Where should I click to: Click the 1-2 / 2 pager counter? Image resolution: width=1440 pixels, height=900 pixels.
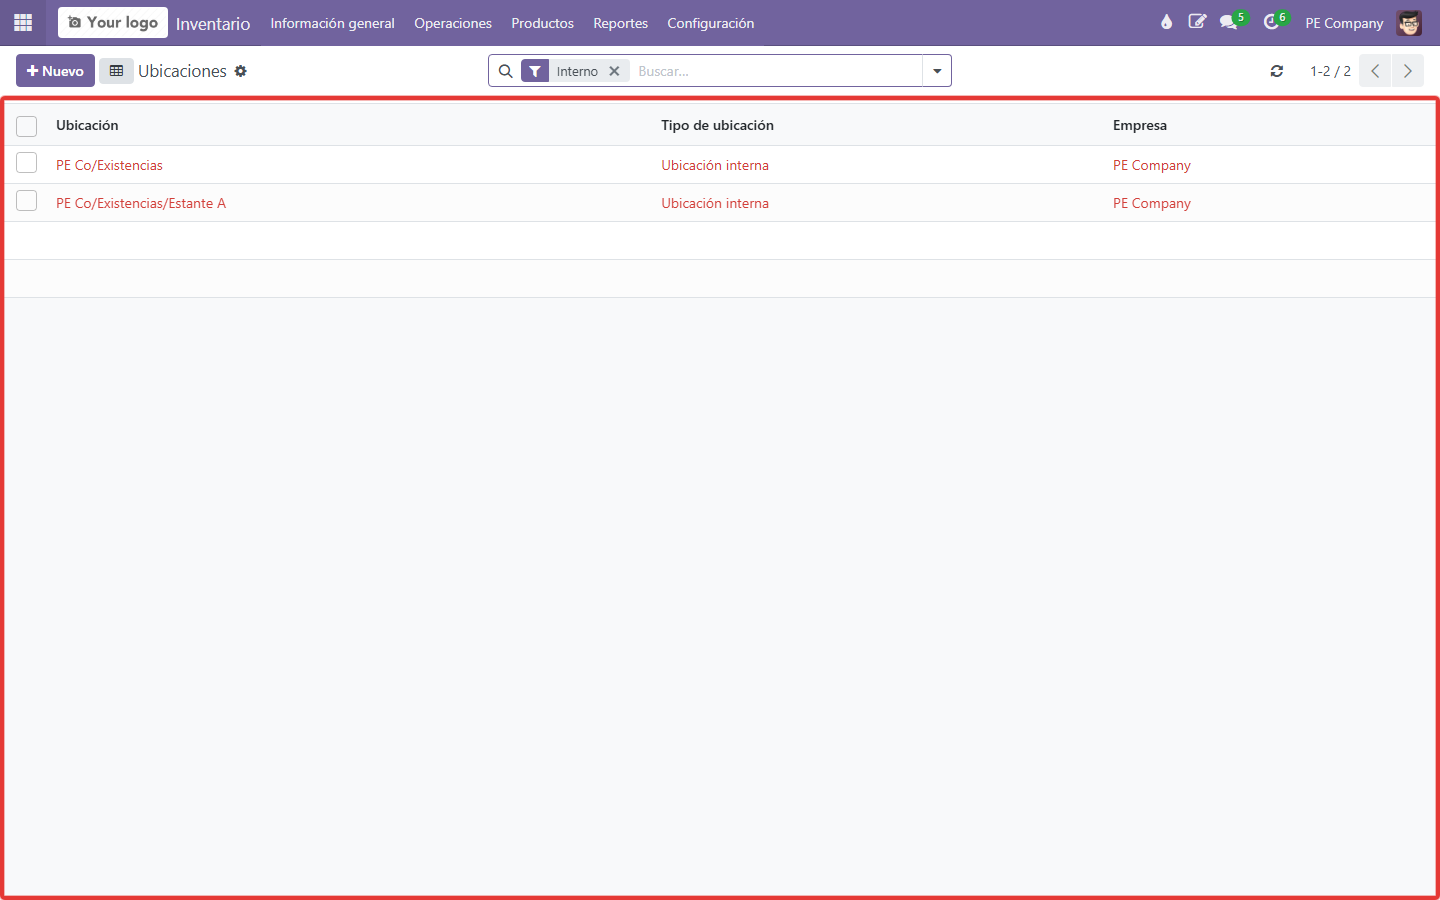point(1330,71)
